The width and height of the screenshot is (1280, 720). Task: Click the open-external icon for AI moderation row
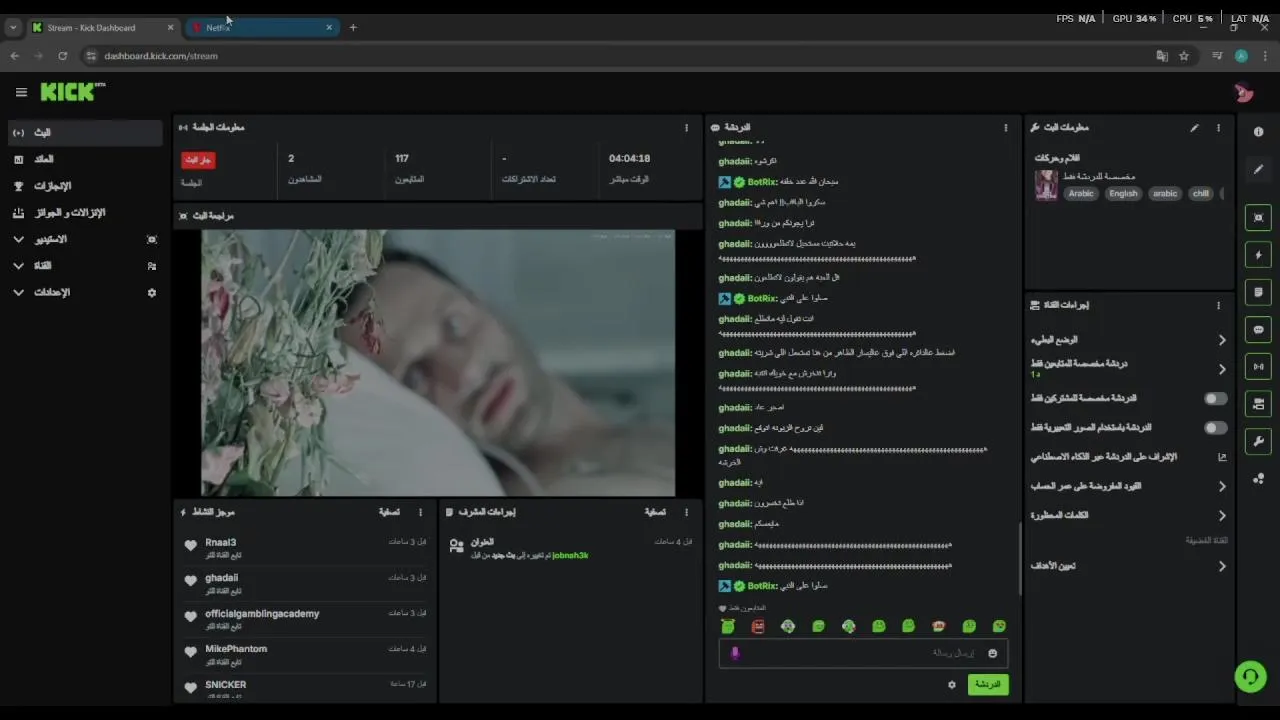(1222, 457)
